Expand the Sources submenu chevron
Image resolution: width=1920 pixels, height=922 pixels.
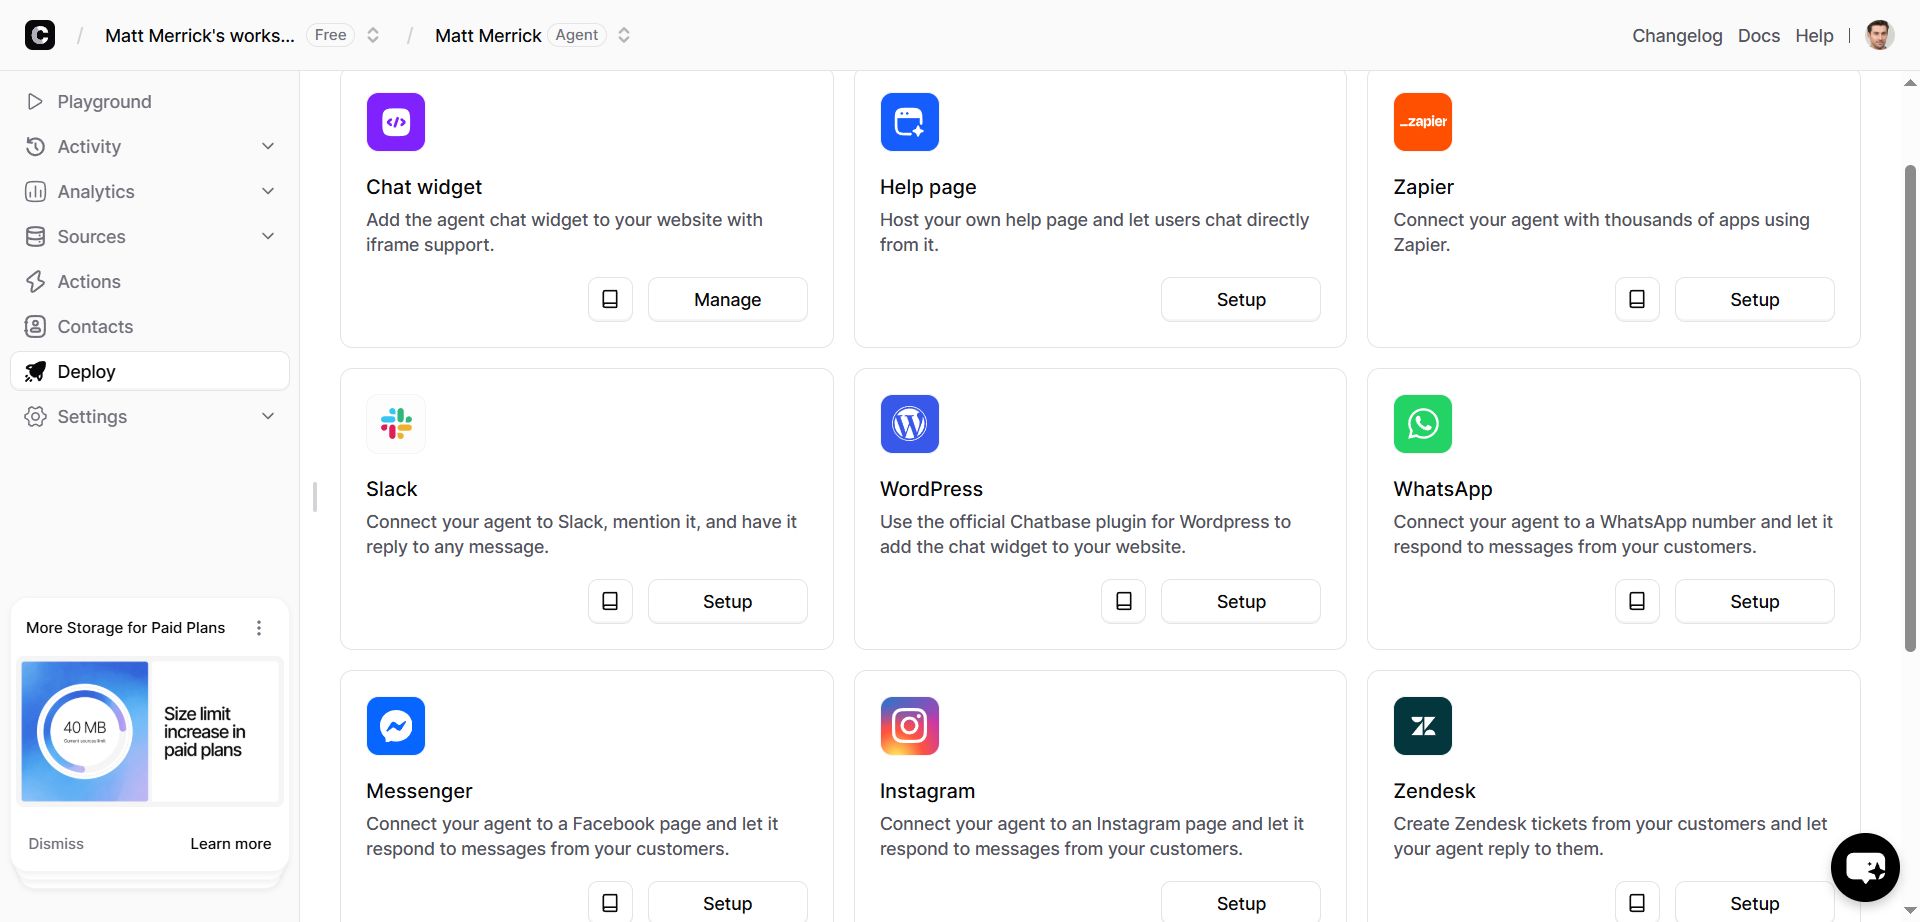pyautogui.click(x=268, y=237)
